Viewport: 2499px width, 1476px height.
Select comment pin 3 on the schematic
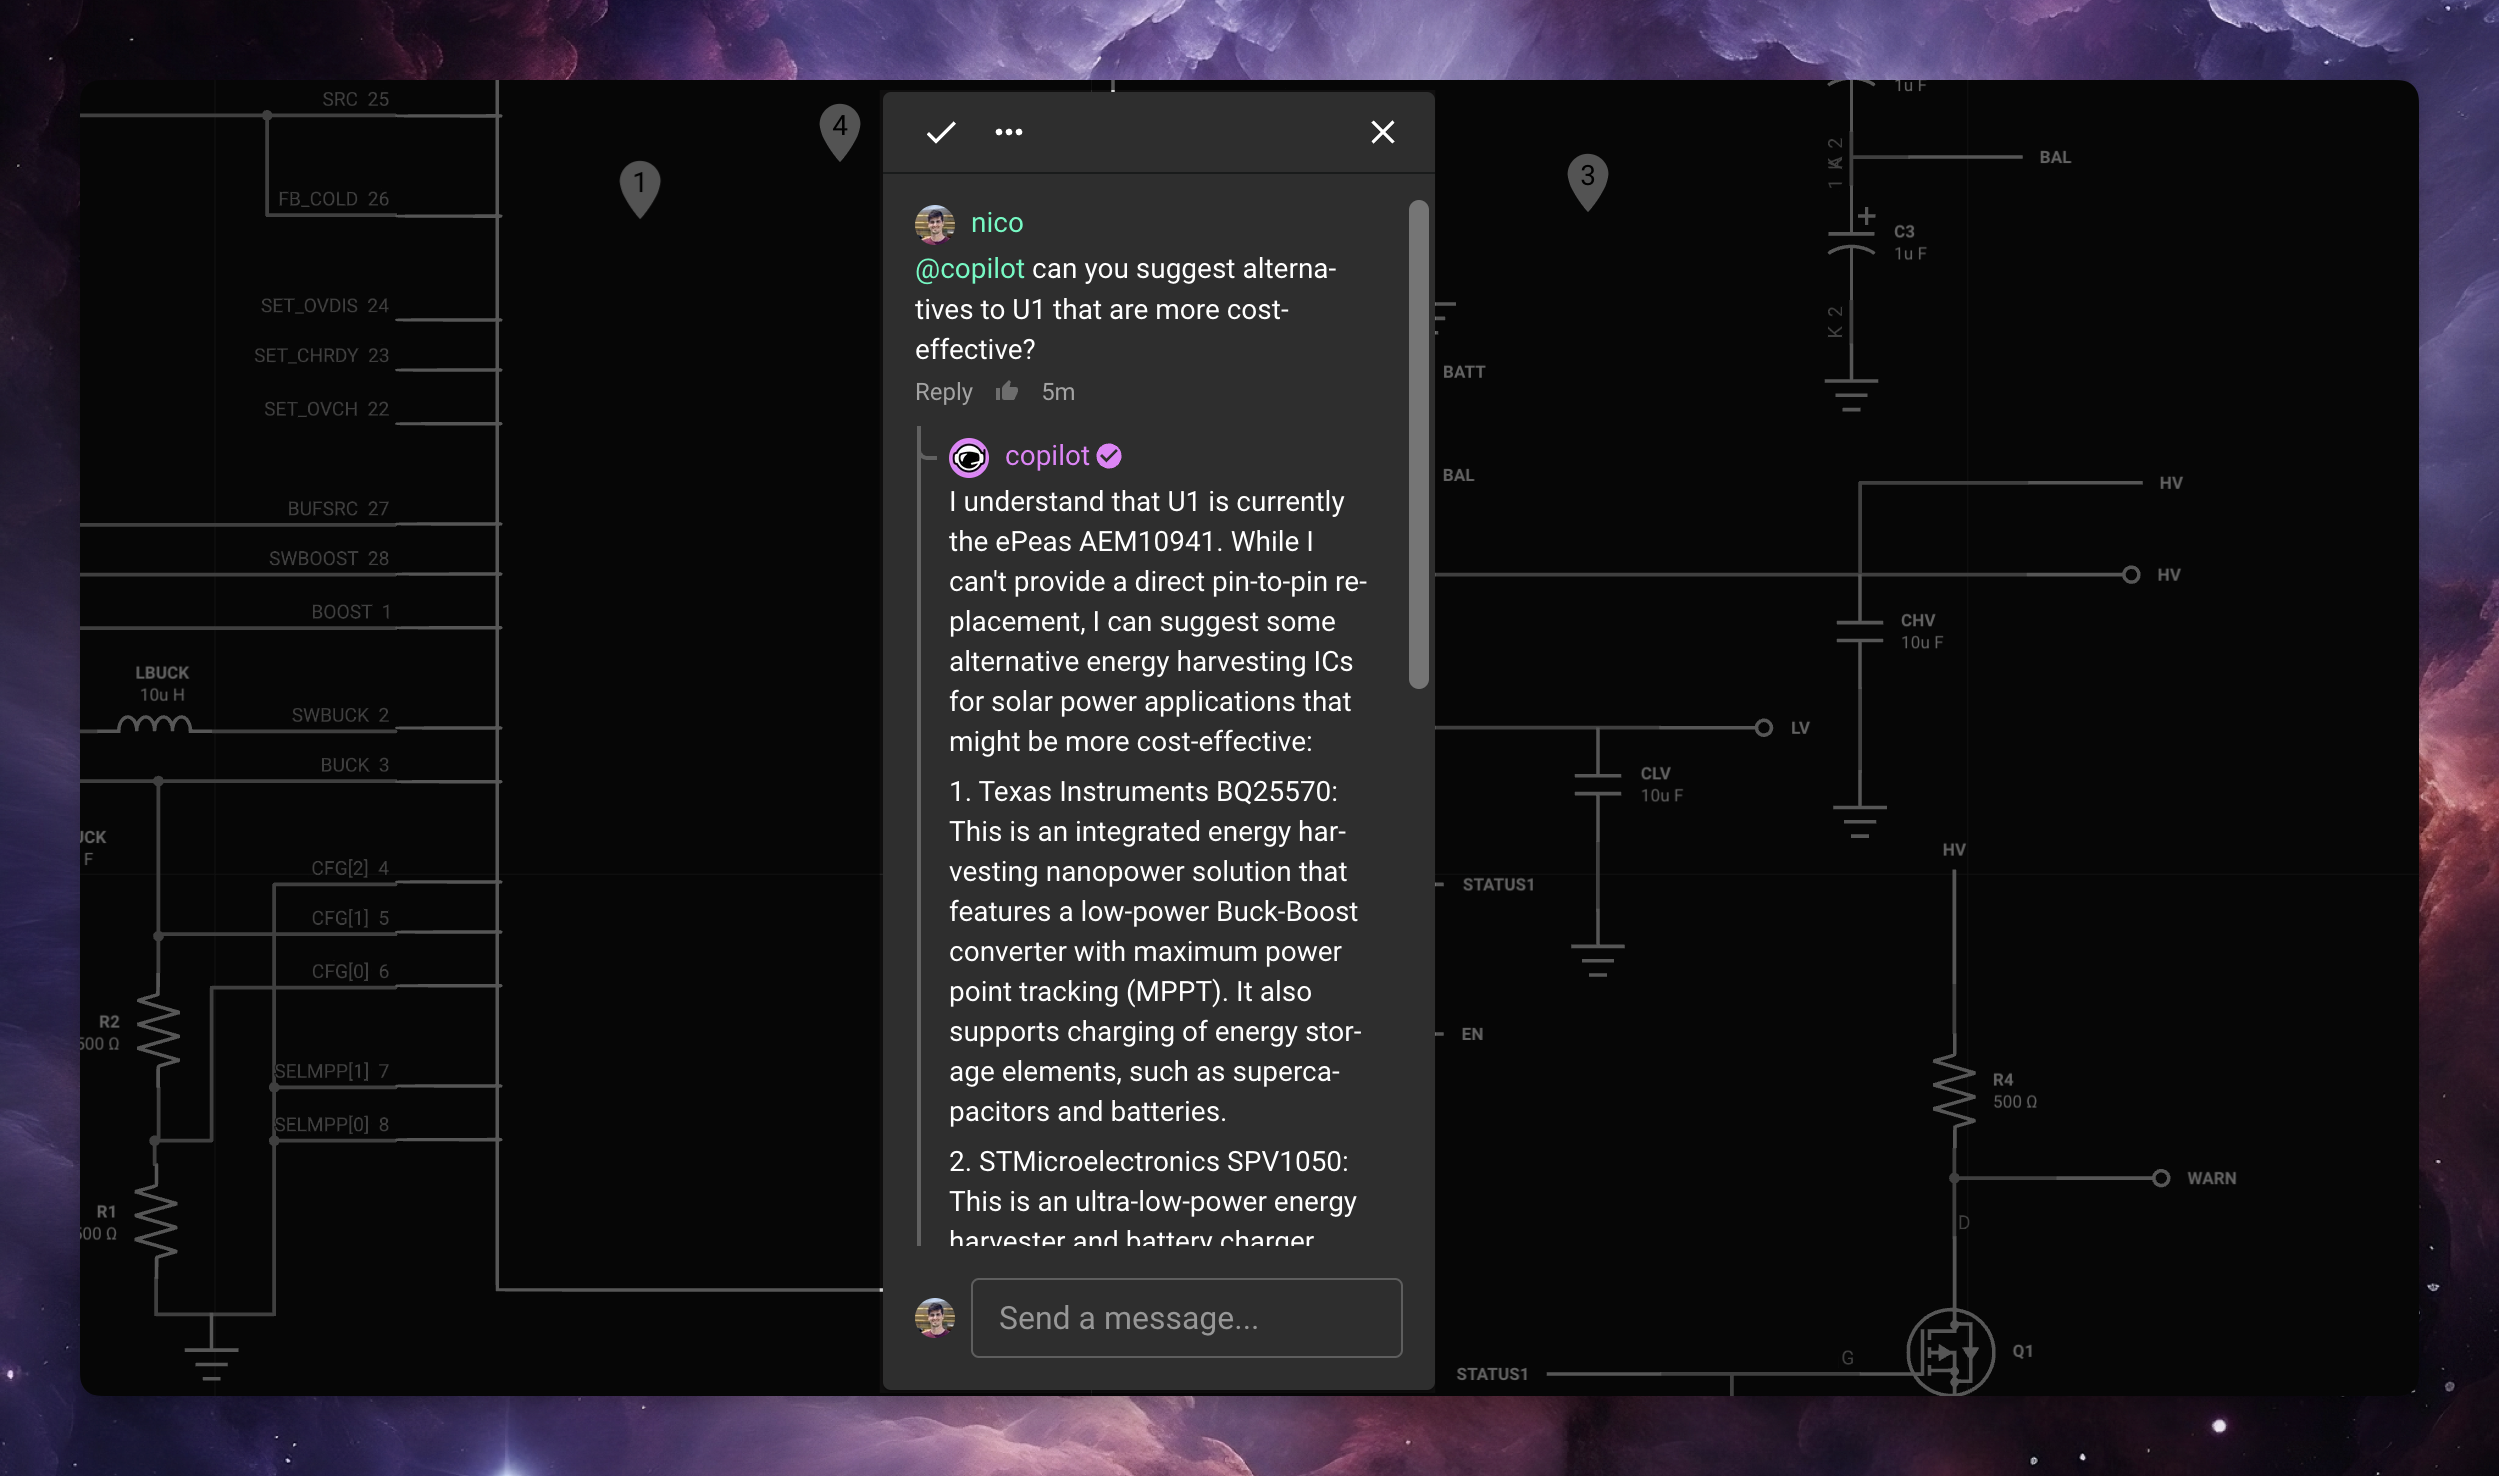click(x=1588, y=178)
